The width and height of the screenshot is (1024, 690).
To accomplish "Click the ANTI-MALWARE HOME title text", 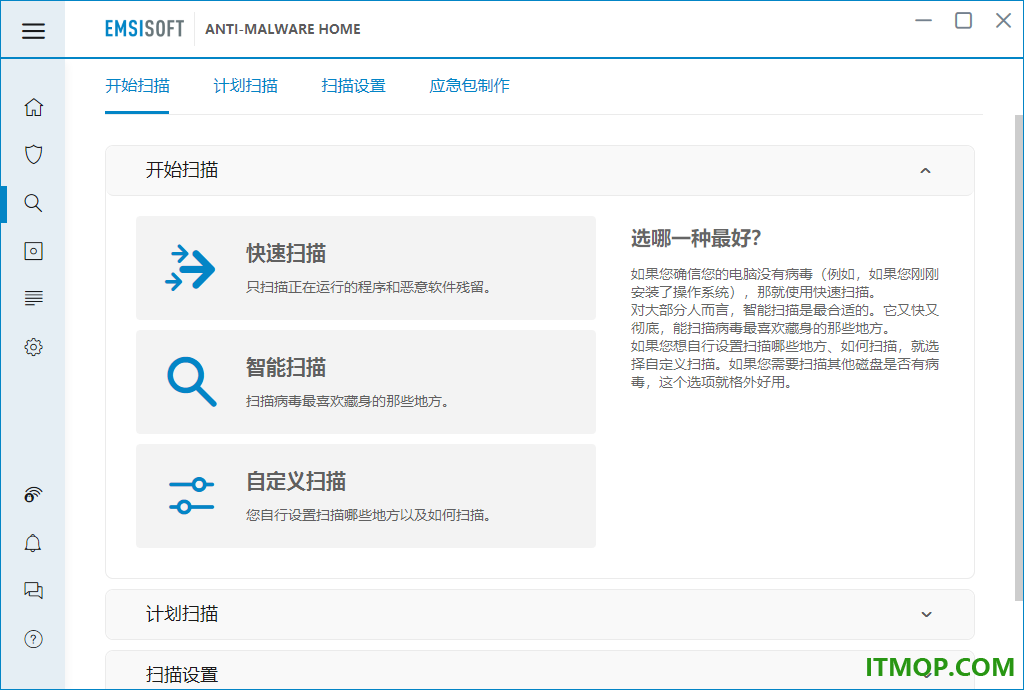I will tap(283, 29).
